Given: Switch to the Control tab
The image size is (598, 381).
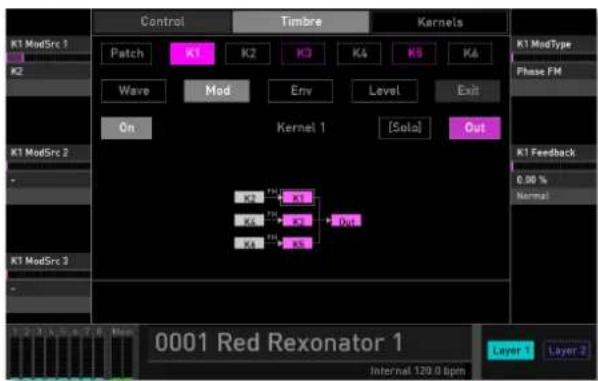Looking at the screenshot, I should [162, 22].
